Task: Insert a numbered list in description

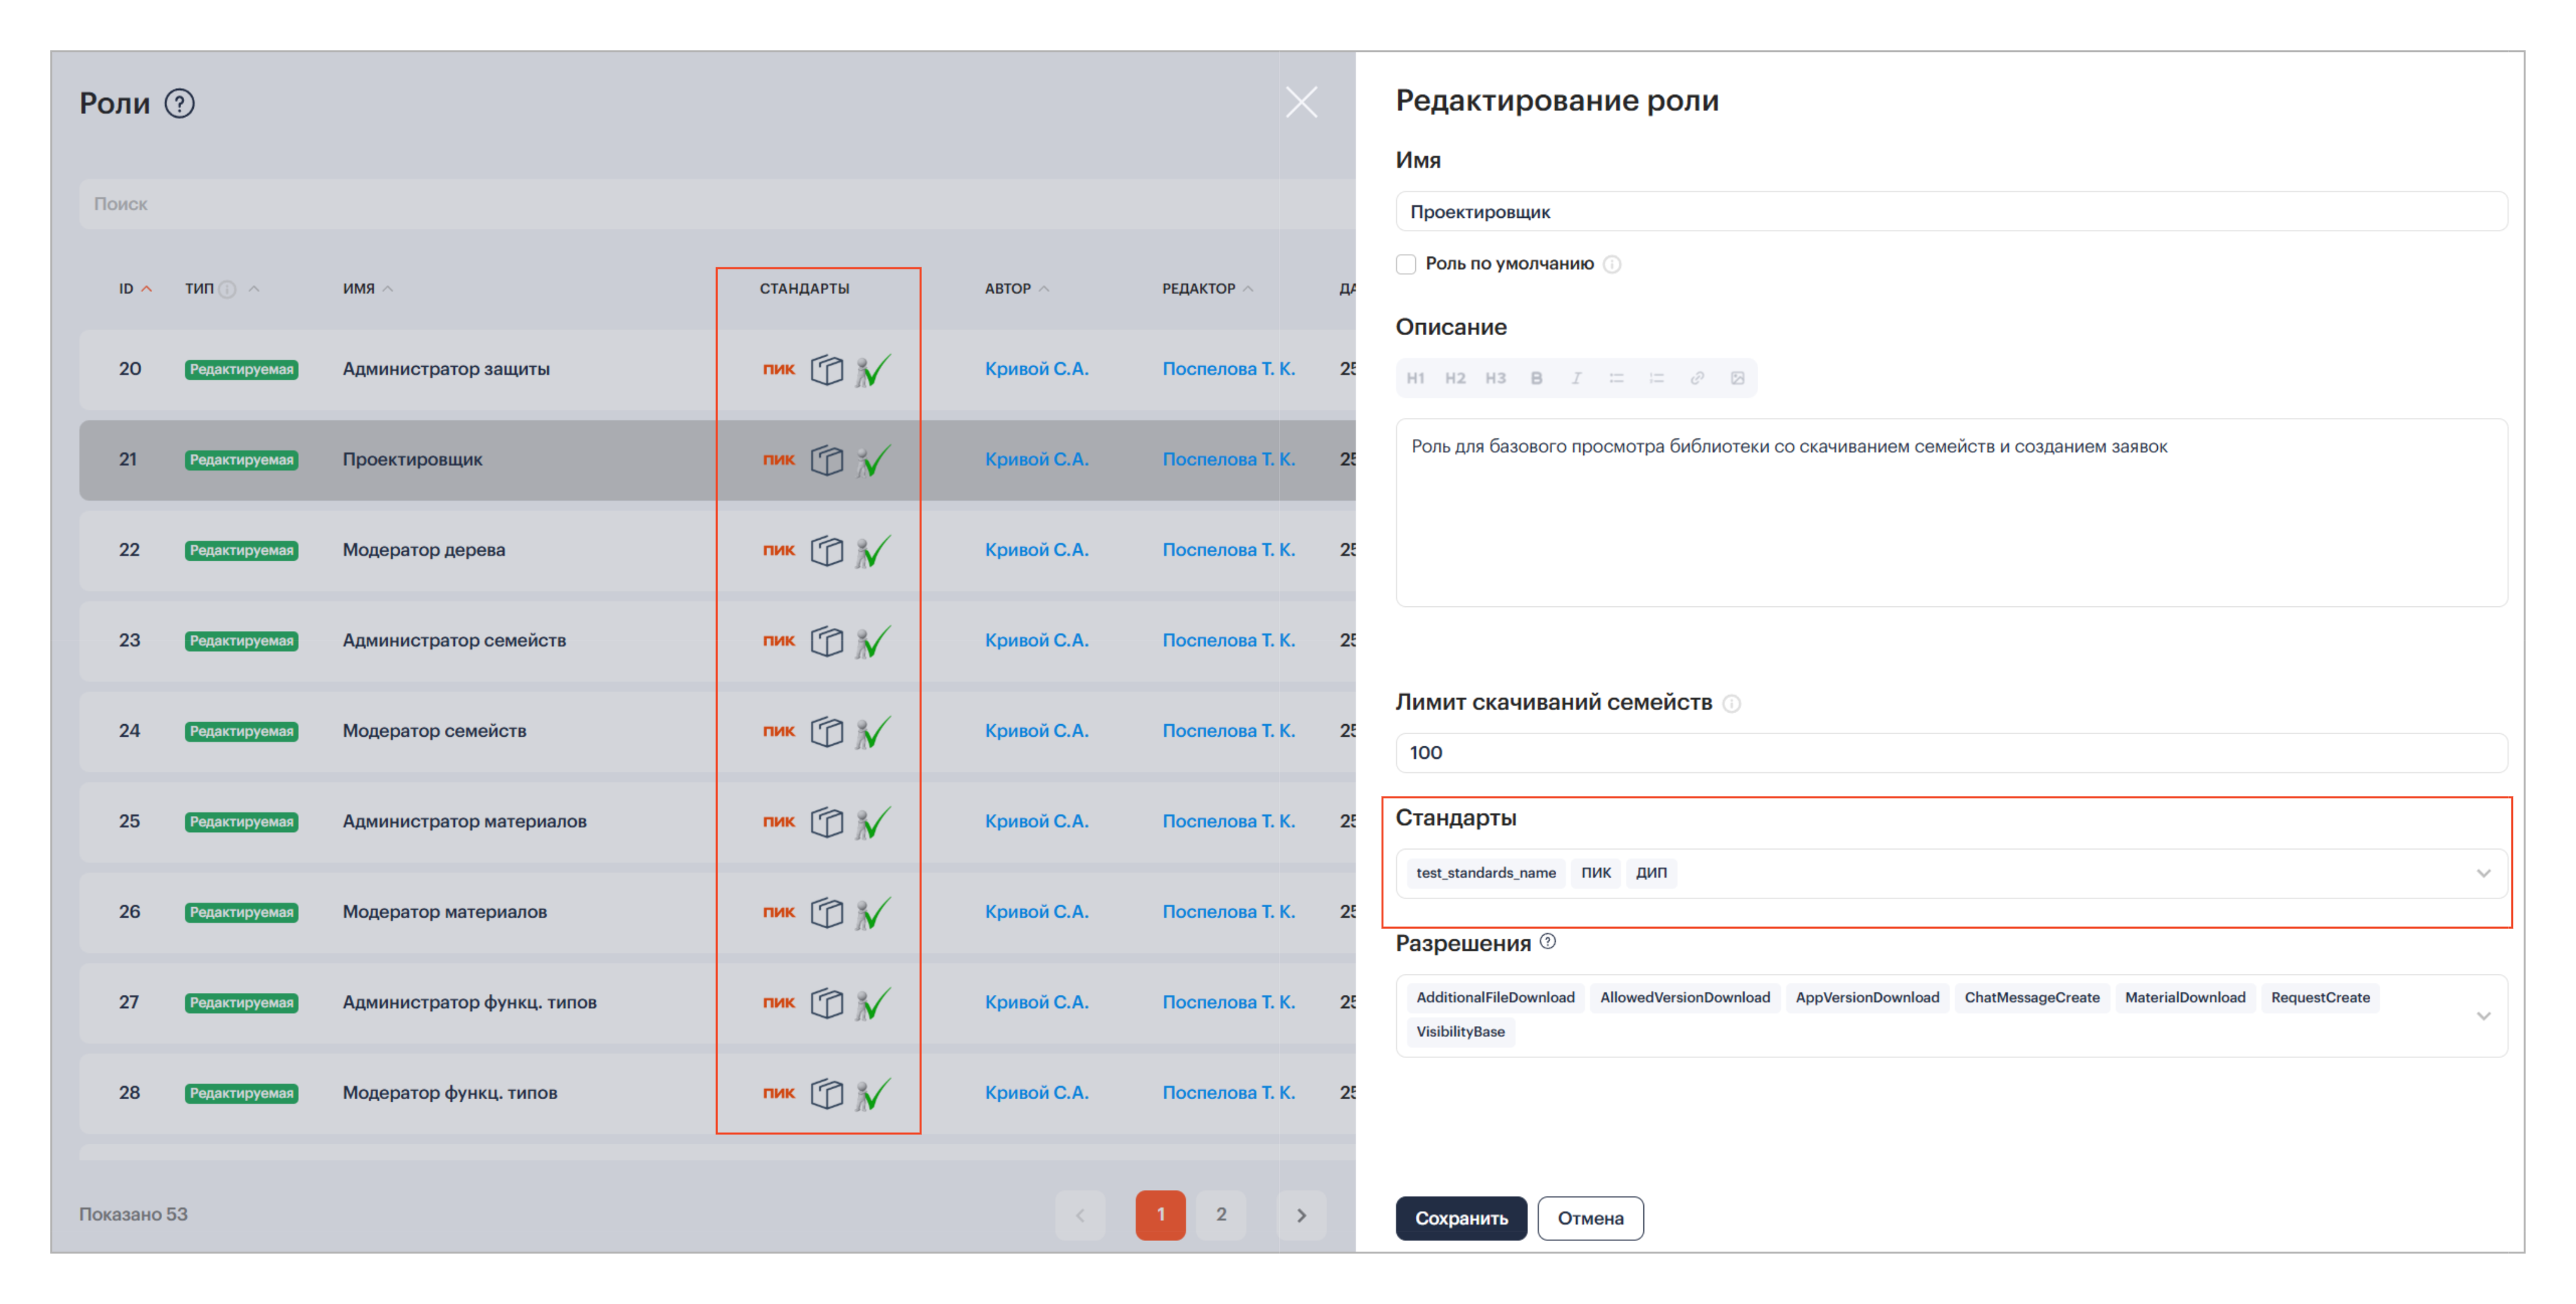Action: pyautogui.click(x=1656, y=378)
